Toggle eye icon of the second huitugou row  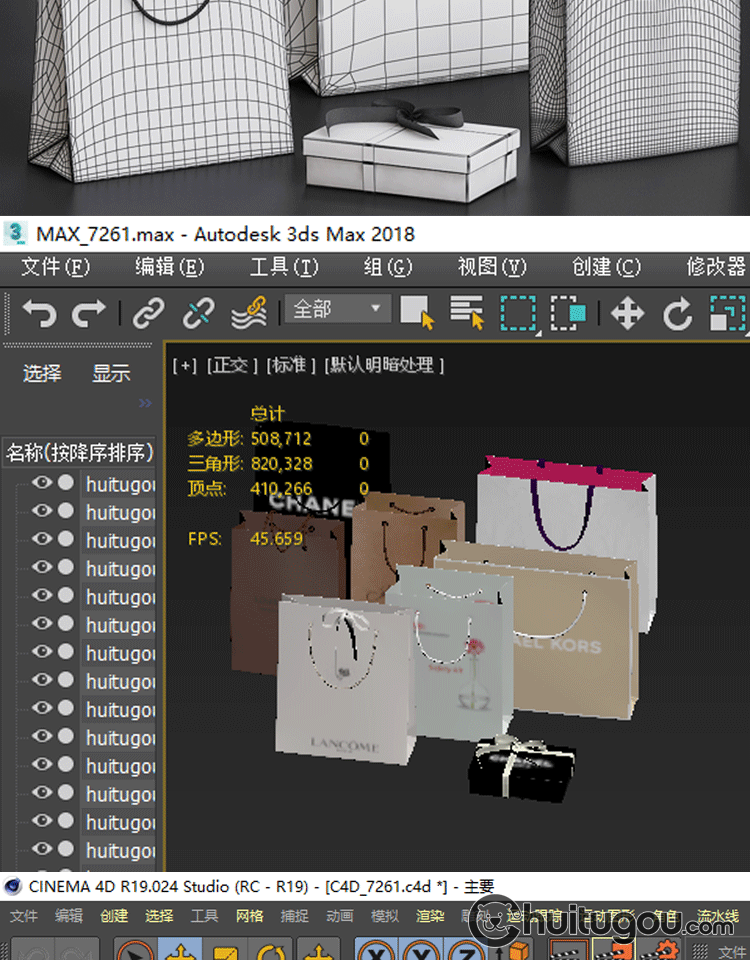[42, 511]
